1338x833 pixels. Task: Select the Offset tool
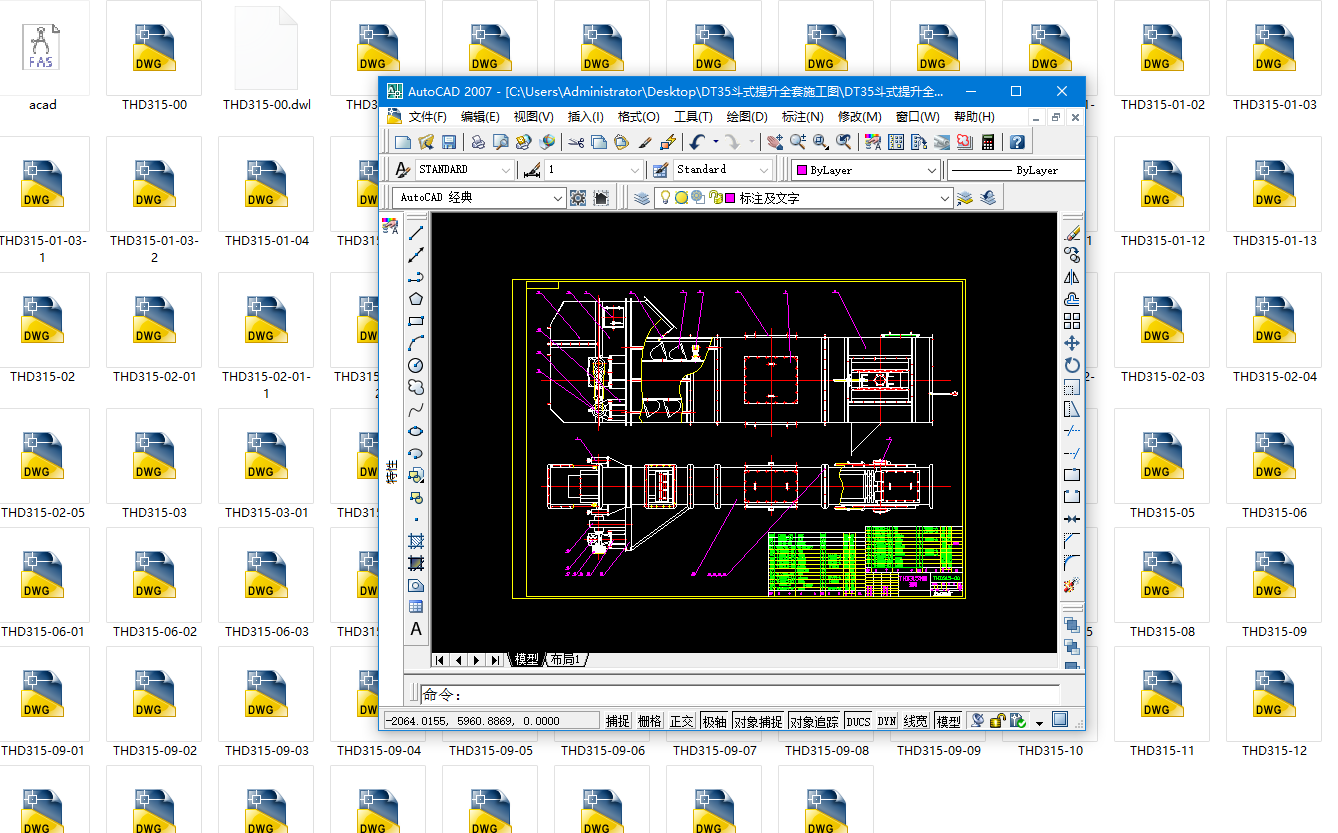point(1072,299)
